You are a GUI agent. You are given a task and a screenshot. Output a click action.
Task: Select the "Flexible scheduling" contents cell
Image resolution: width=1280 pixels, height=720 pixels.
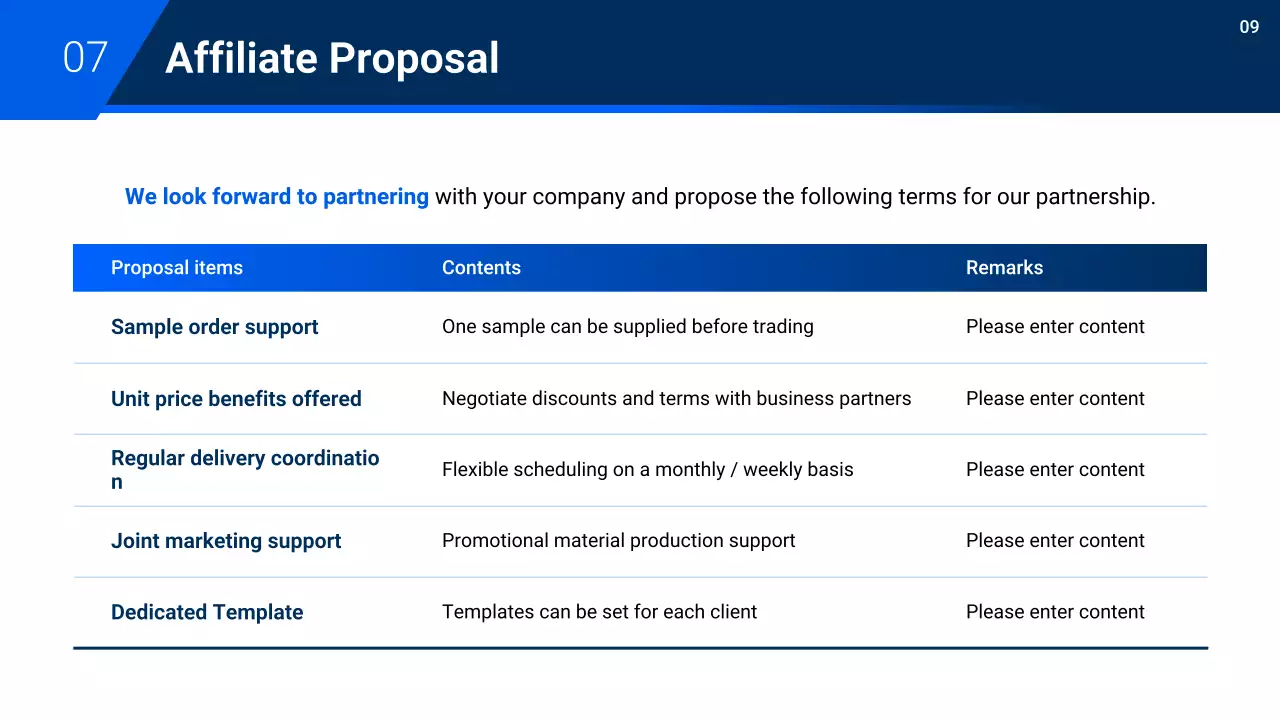pyautogui.click(x=647, y=470)
